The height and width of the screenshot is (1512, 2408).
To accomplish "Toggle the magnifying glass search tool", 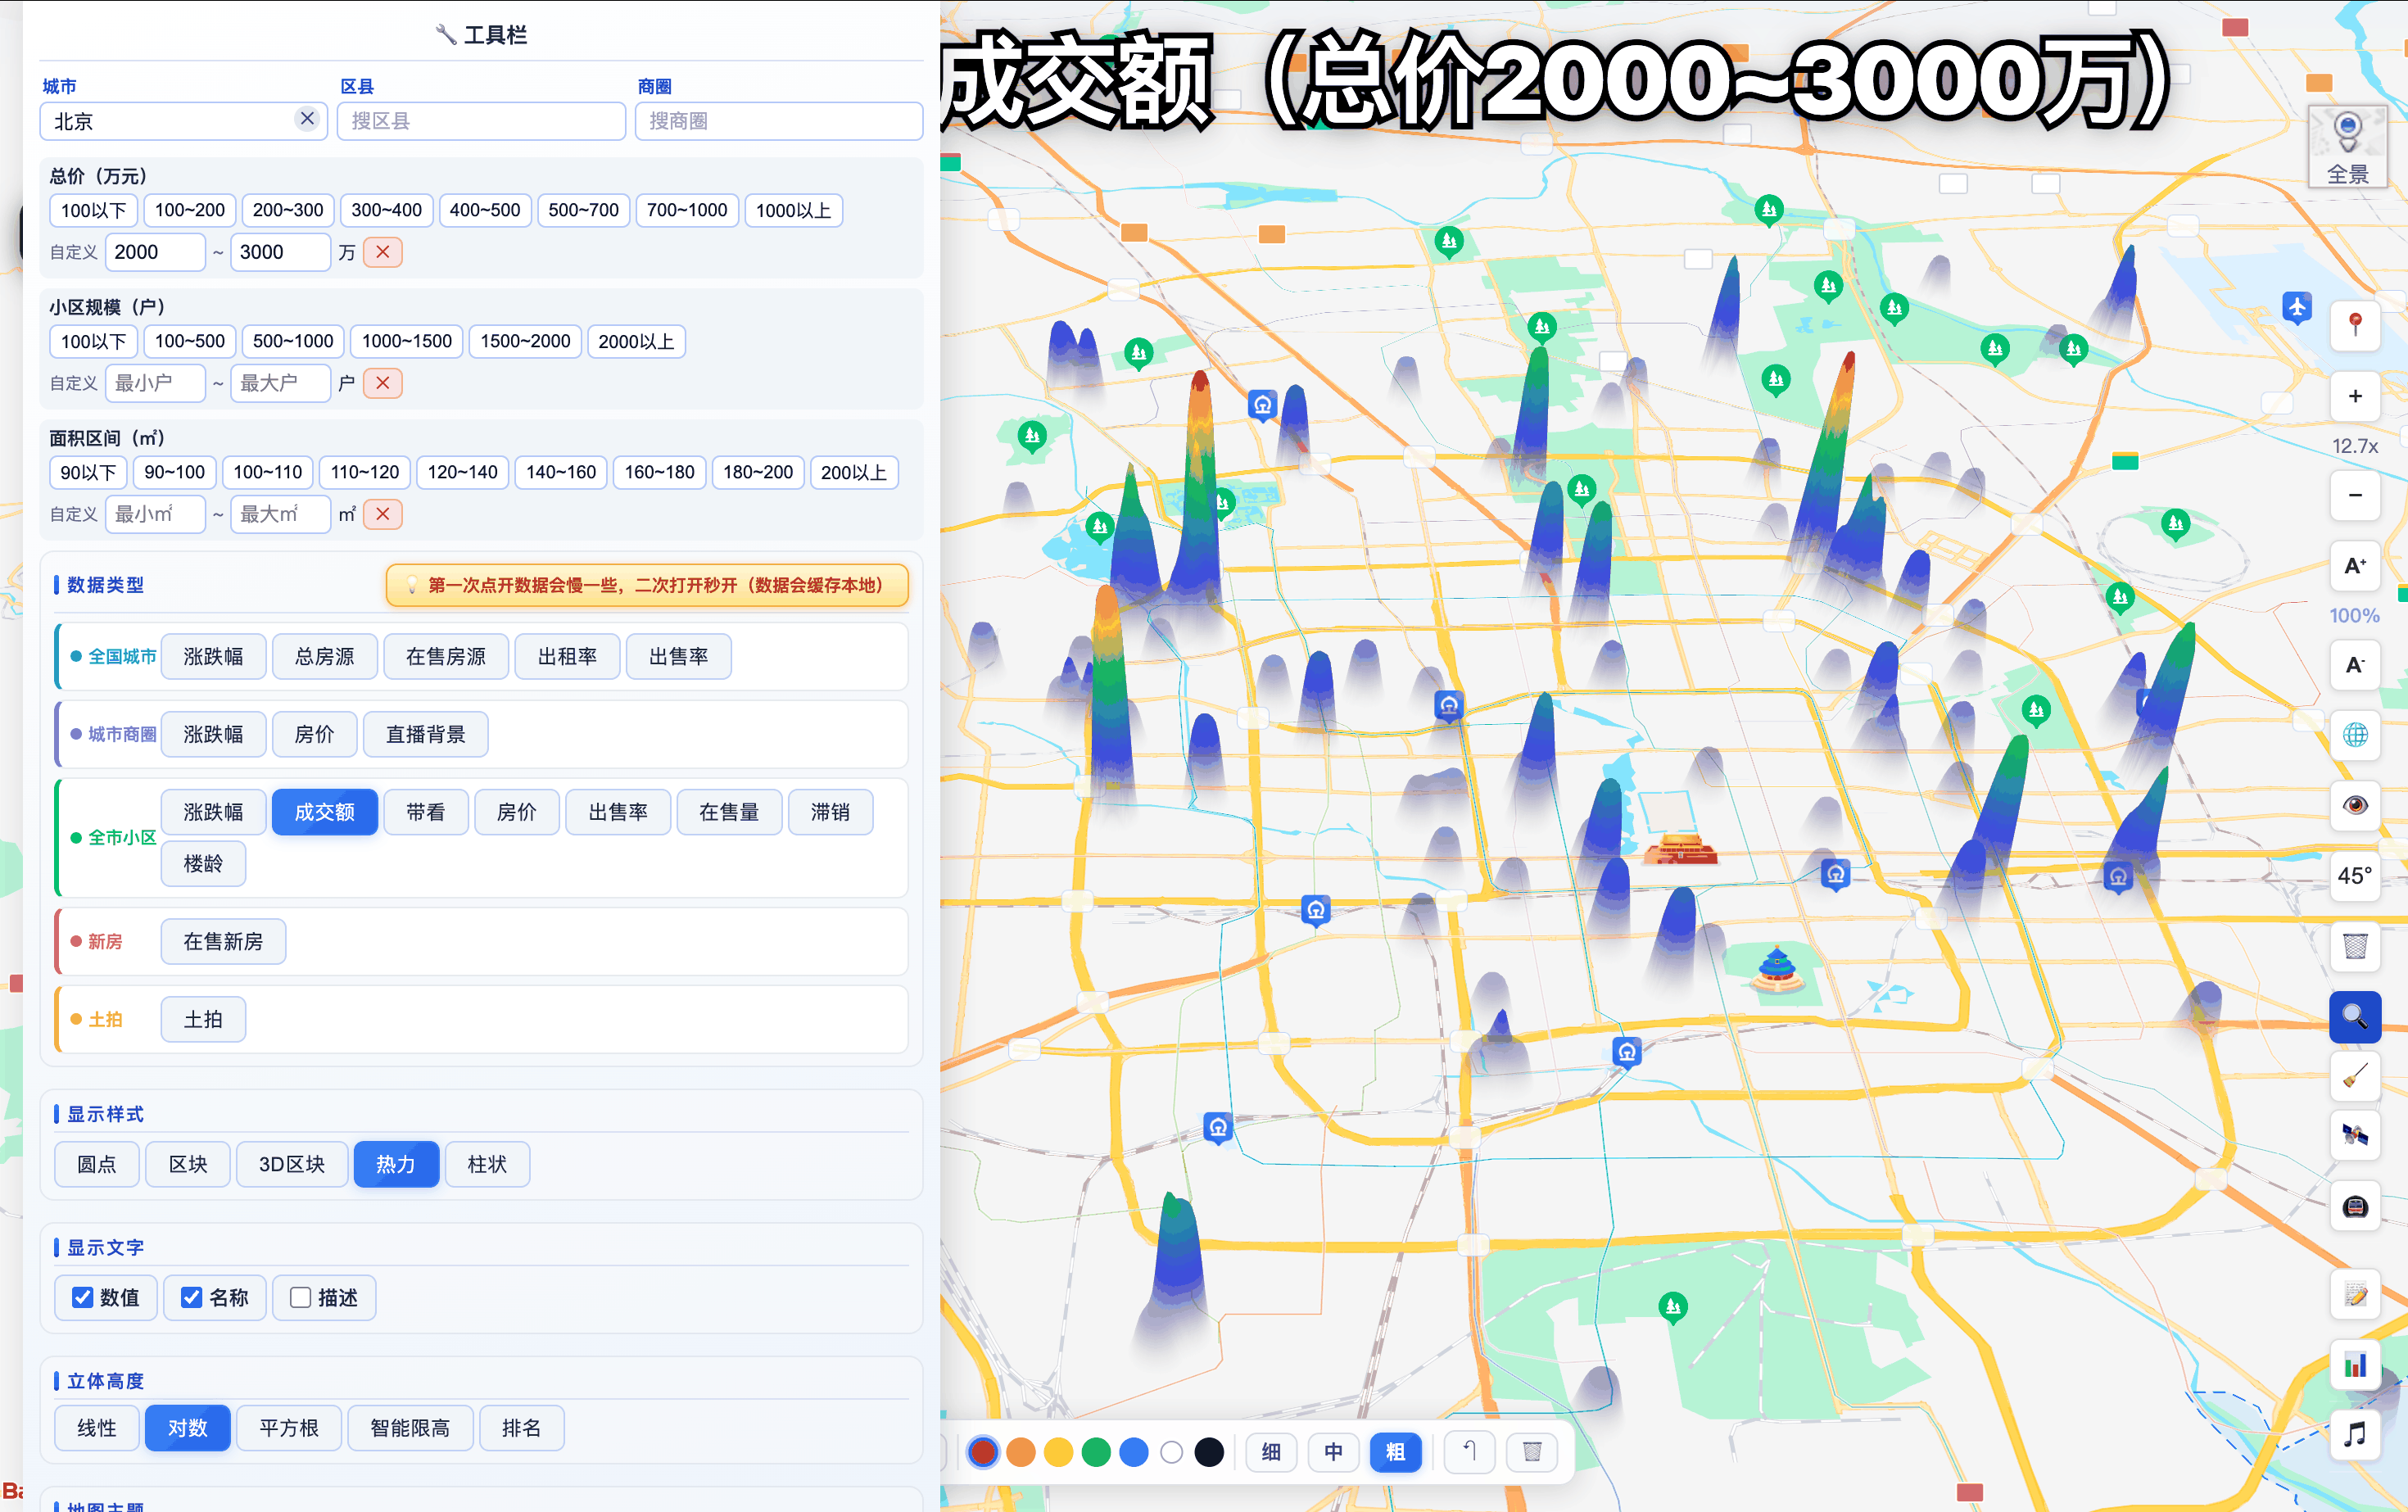I will coord(2355,1017).
